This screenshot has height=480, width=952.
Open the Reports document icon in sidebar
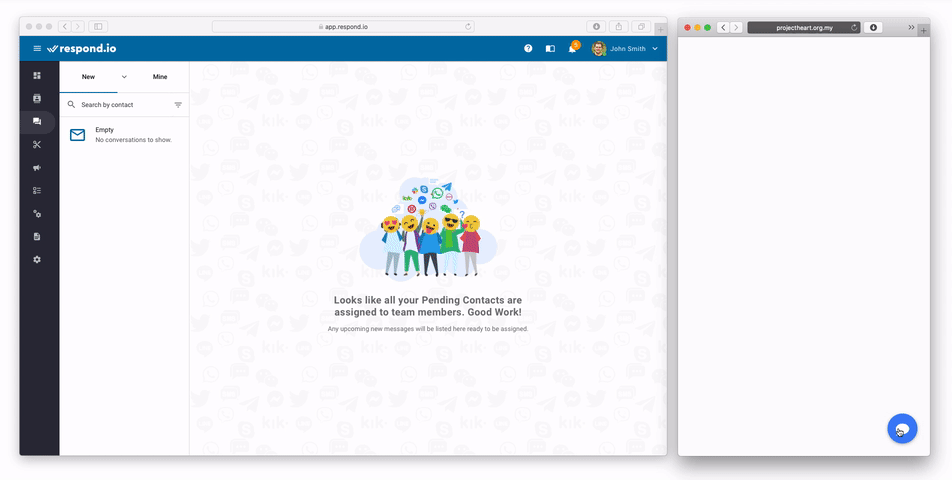pyautogui.click(x=37, y=237)
